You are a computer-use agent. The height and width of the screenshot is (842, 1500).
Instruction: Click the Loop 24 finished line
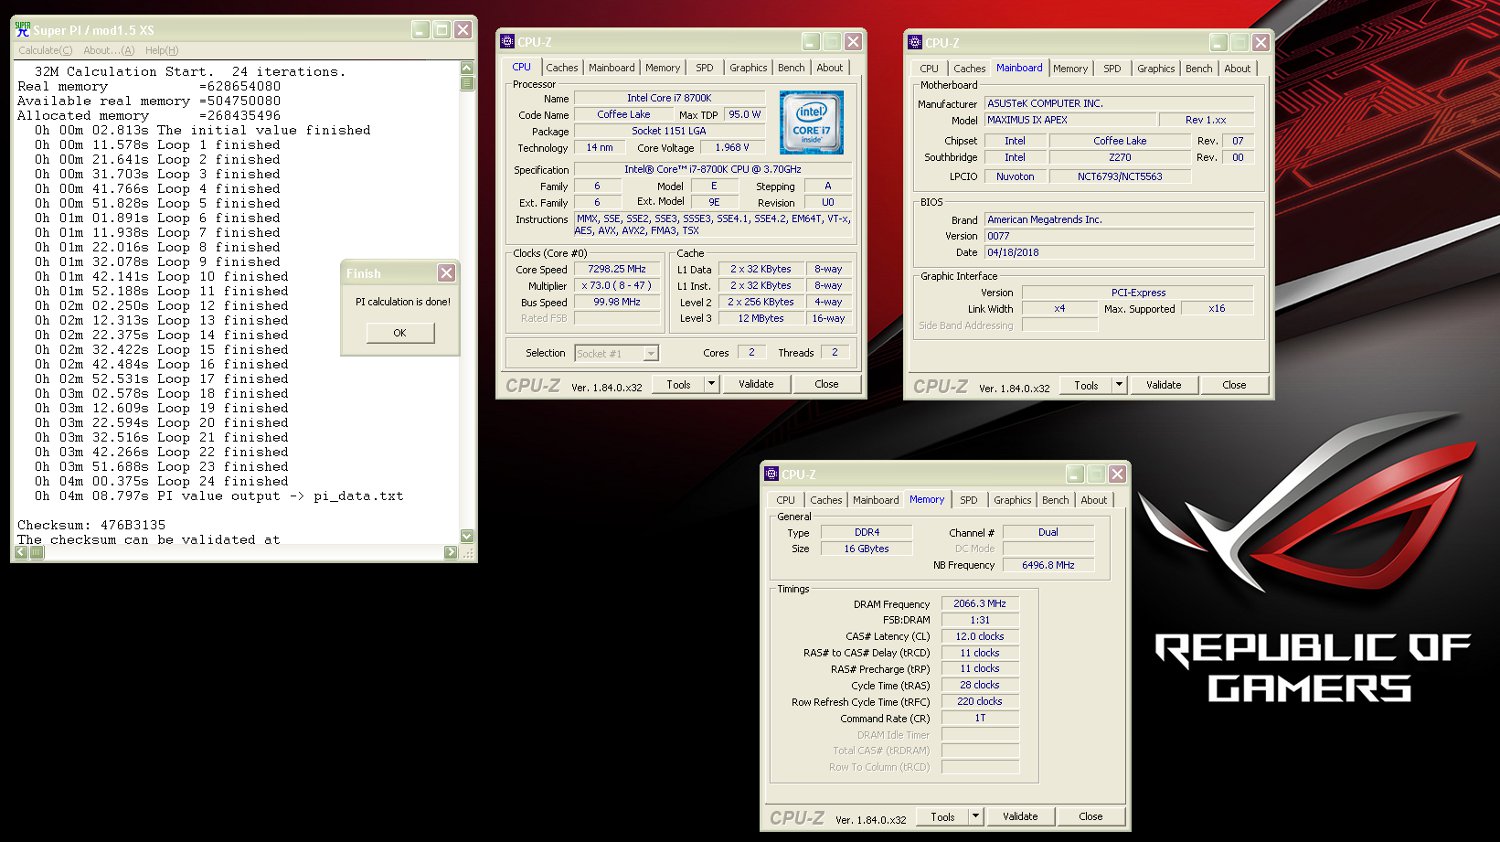point(162,481)
